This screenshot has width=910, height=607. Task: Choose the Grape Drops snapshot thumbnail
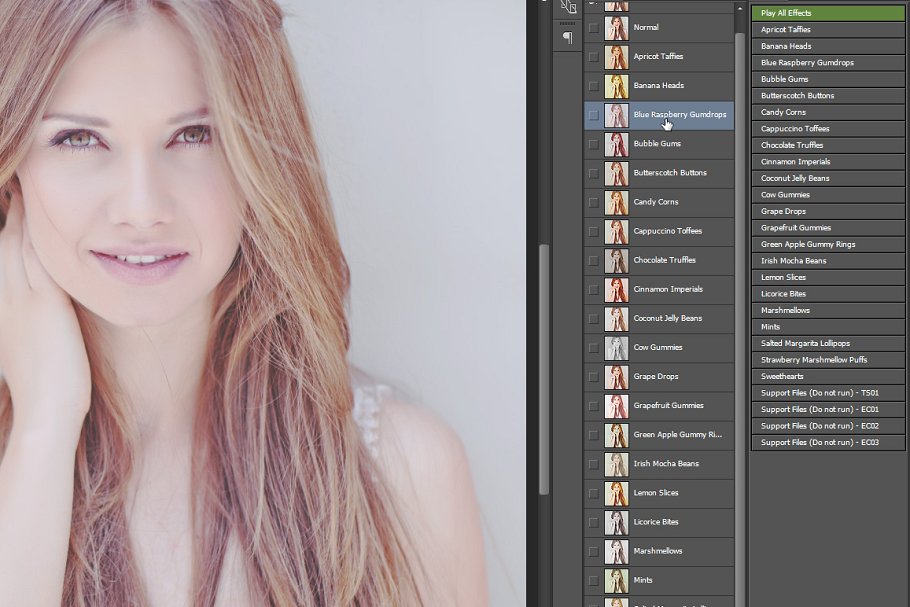(x=616, y=377)
